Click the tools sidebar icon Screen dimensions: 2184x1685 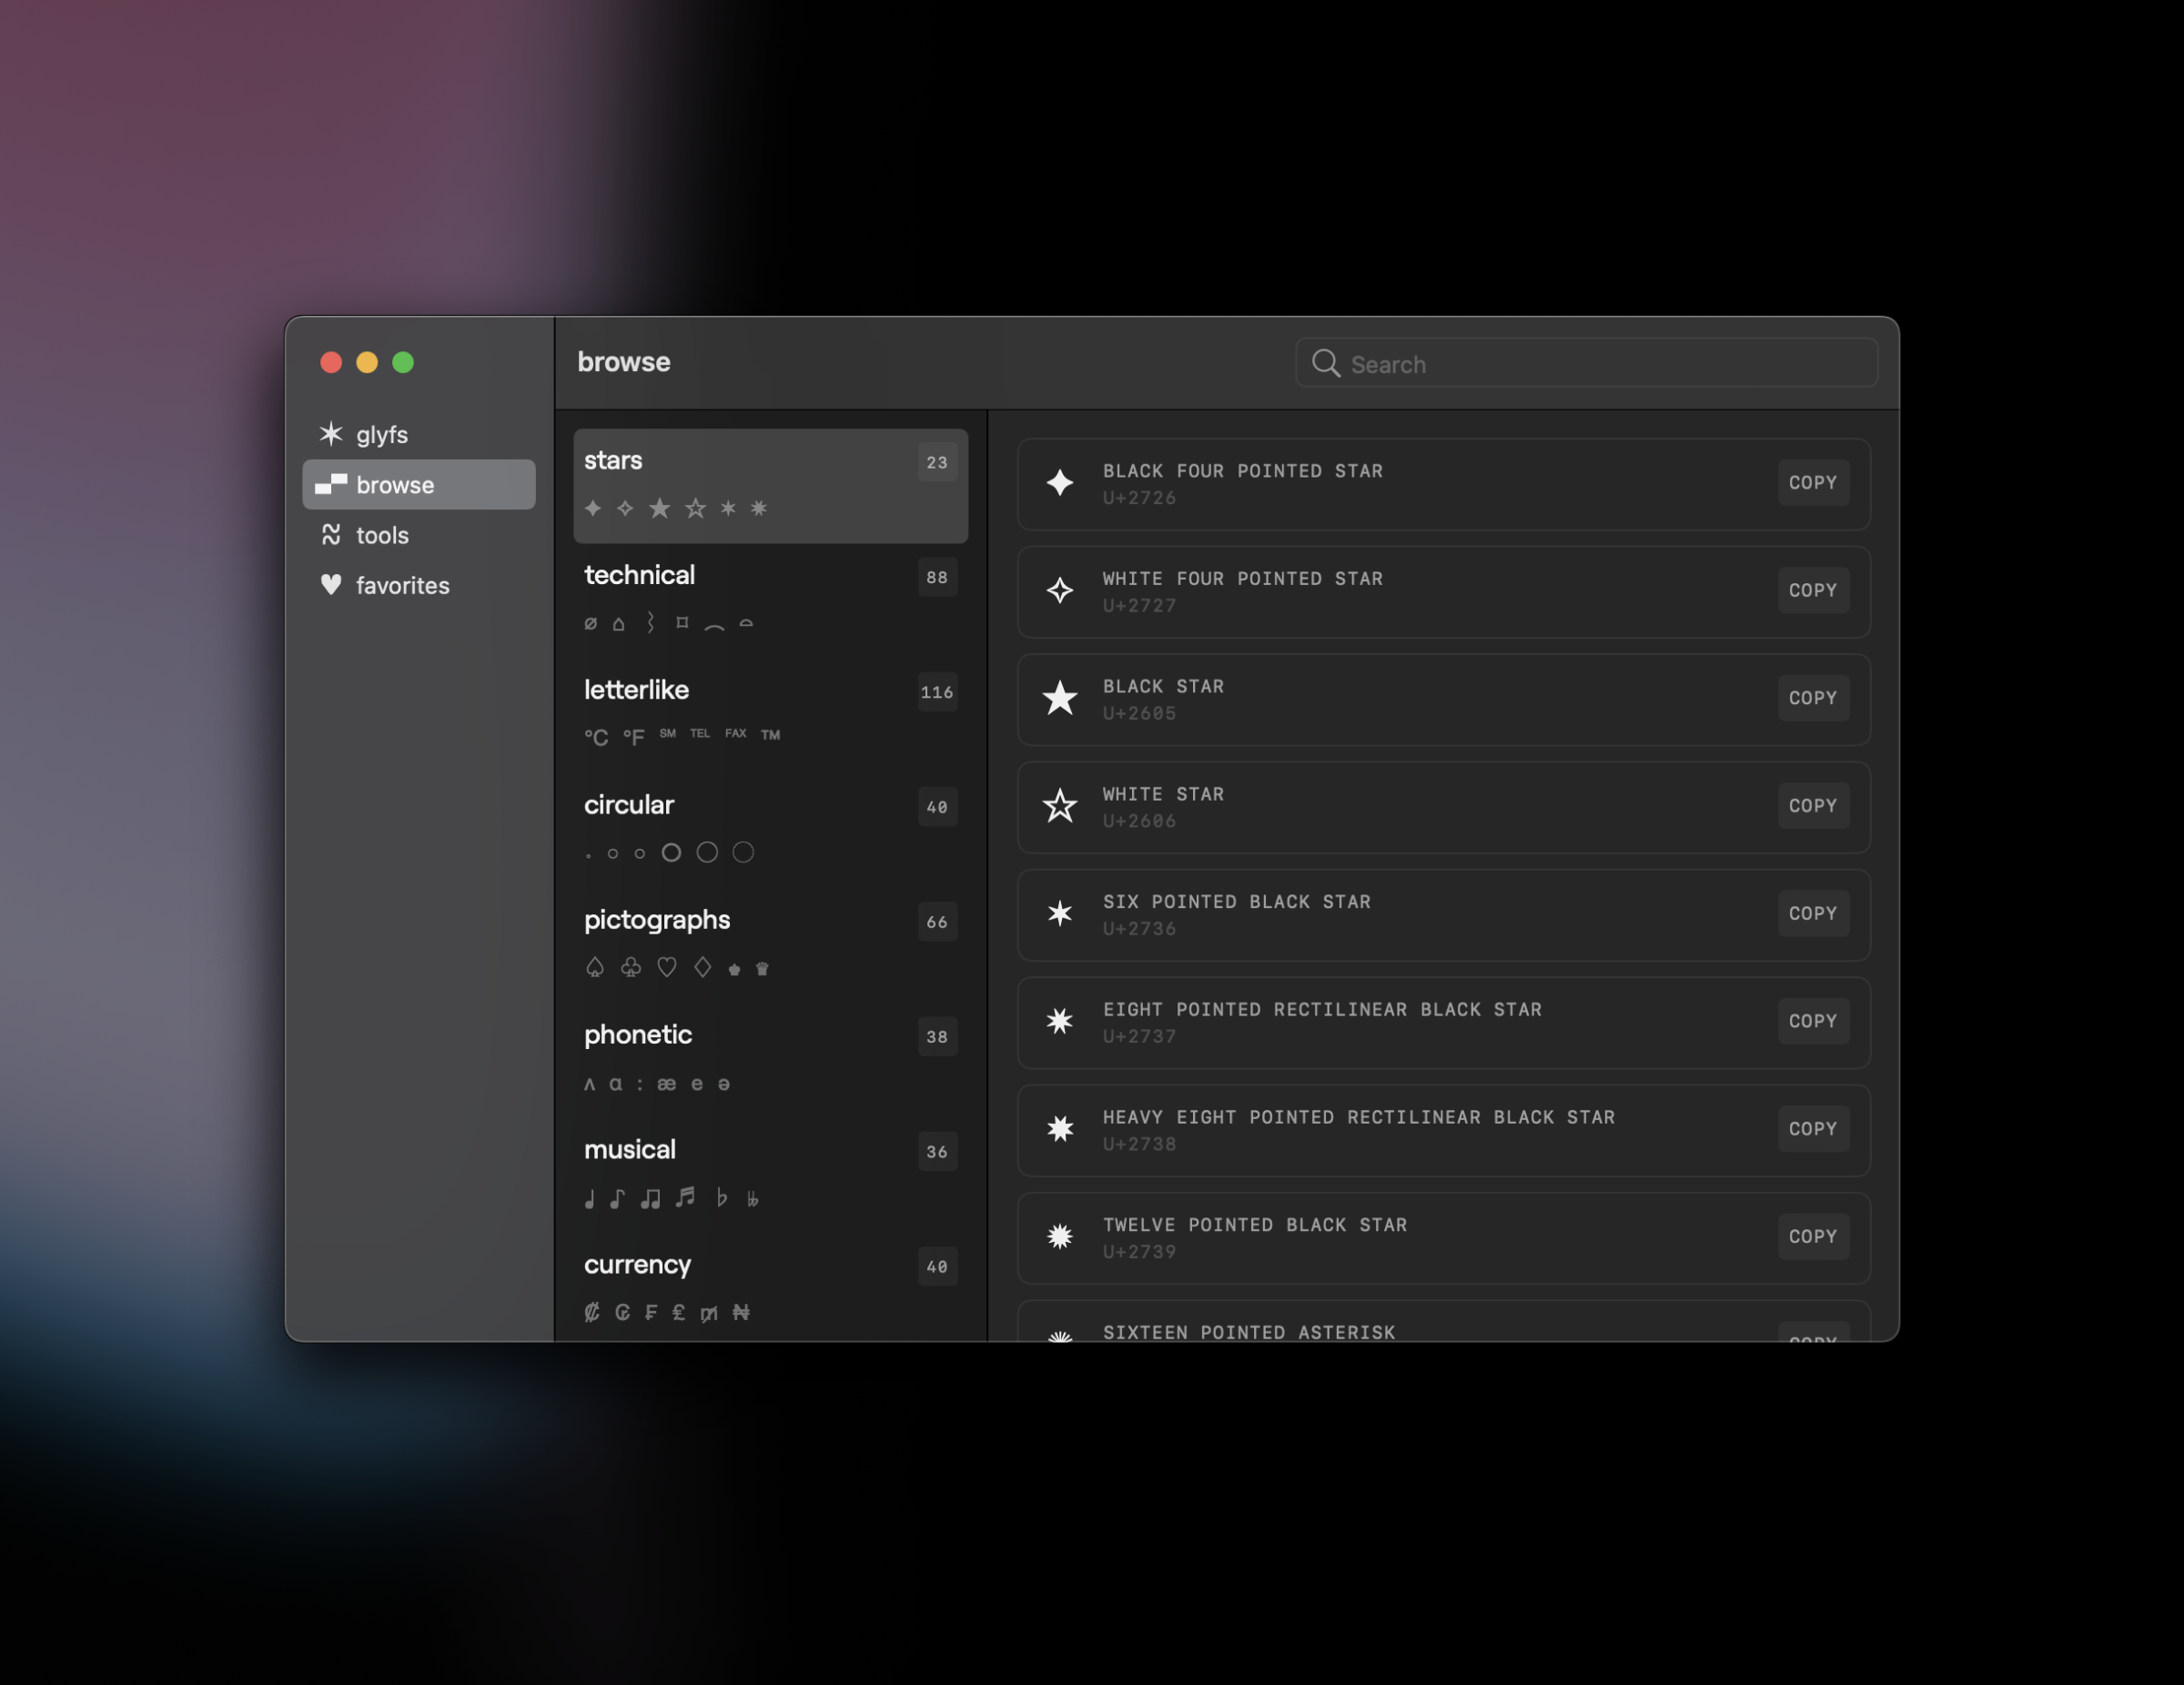tap(330, 535)
